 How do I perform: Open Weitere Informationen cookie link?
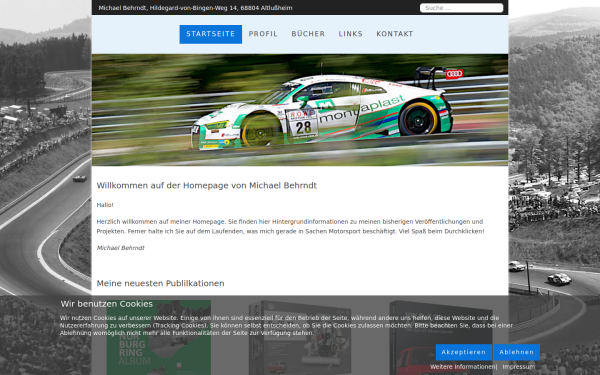click(463, 367)
